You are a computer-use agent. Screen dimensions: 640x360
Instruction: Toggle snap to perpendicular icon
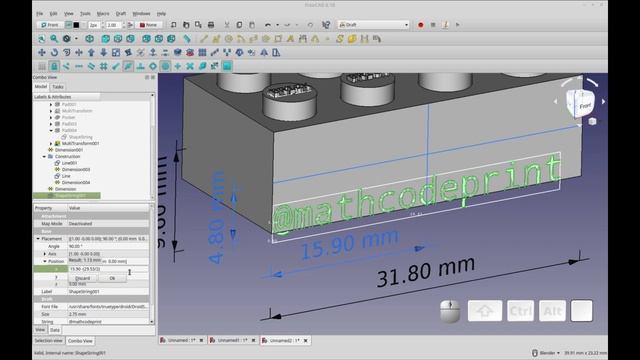[x=140, y=66]
